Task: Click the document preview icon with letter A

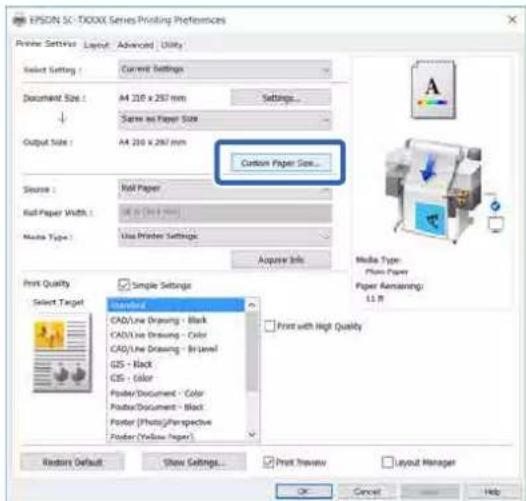Action: tap(433, 90)
